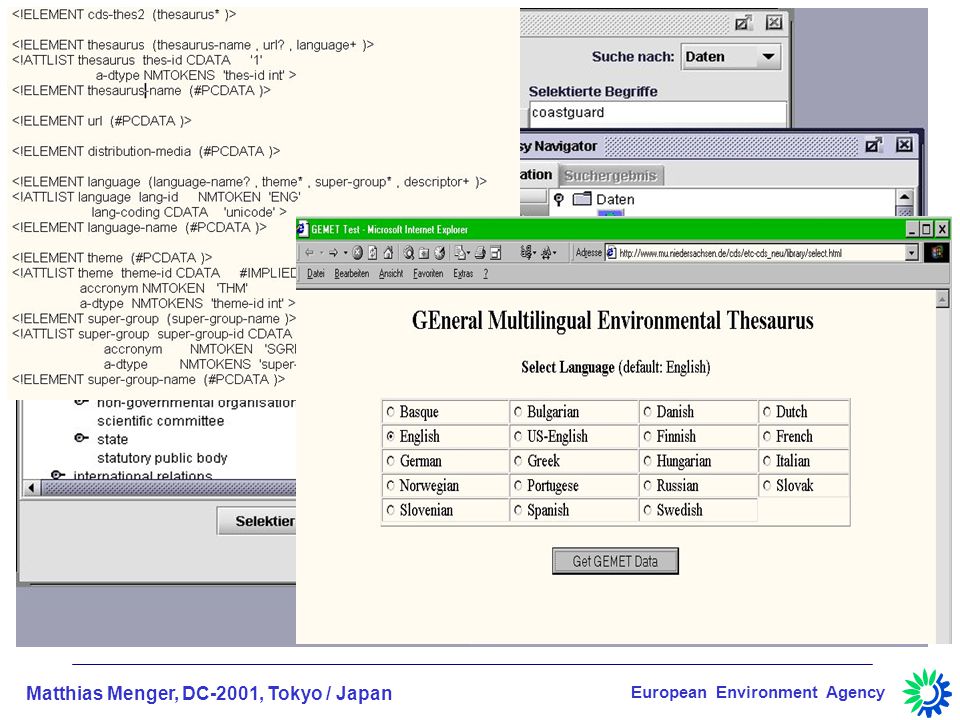960x720 pixels.
Task: Open the address bar URL history dropdown
Action: [912, 253]
